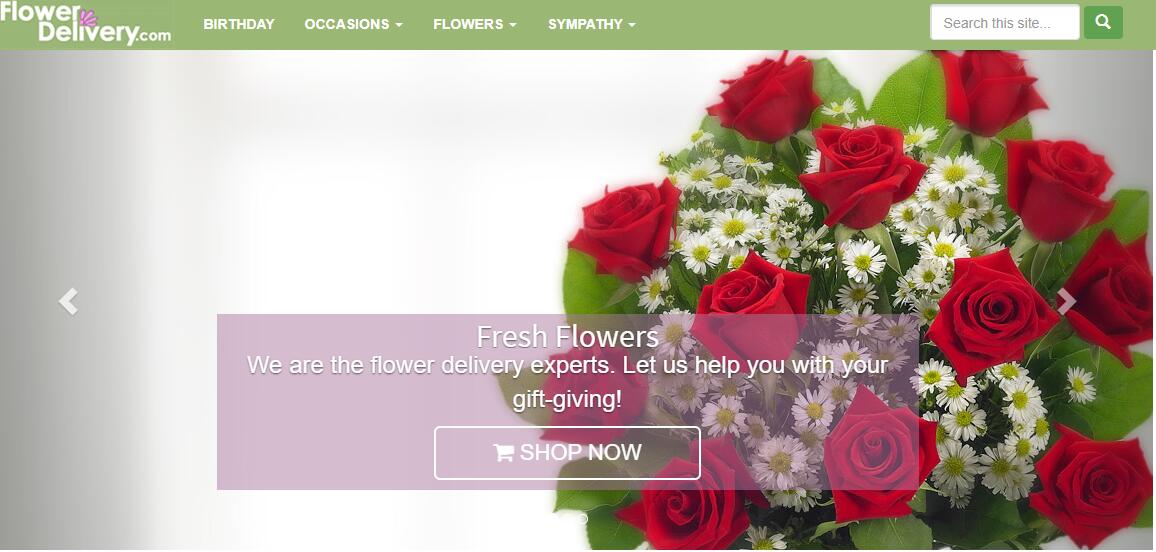Viewport: 1156px width, 552px height.
Task: Advance the carousel with right chevron
Action: [1066, 301]
